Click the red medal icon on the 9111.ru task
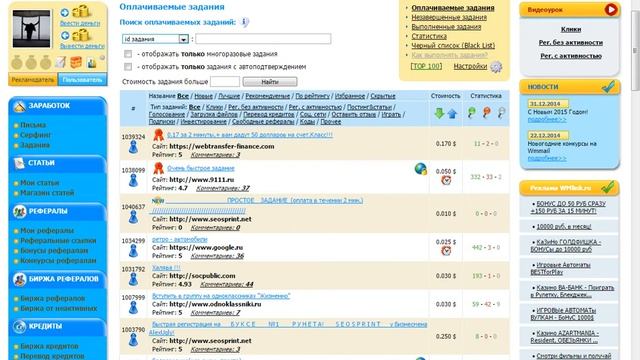Viewport: 640px width, 360px height. tap(158, 168)
